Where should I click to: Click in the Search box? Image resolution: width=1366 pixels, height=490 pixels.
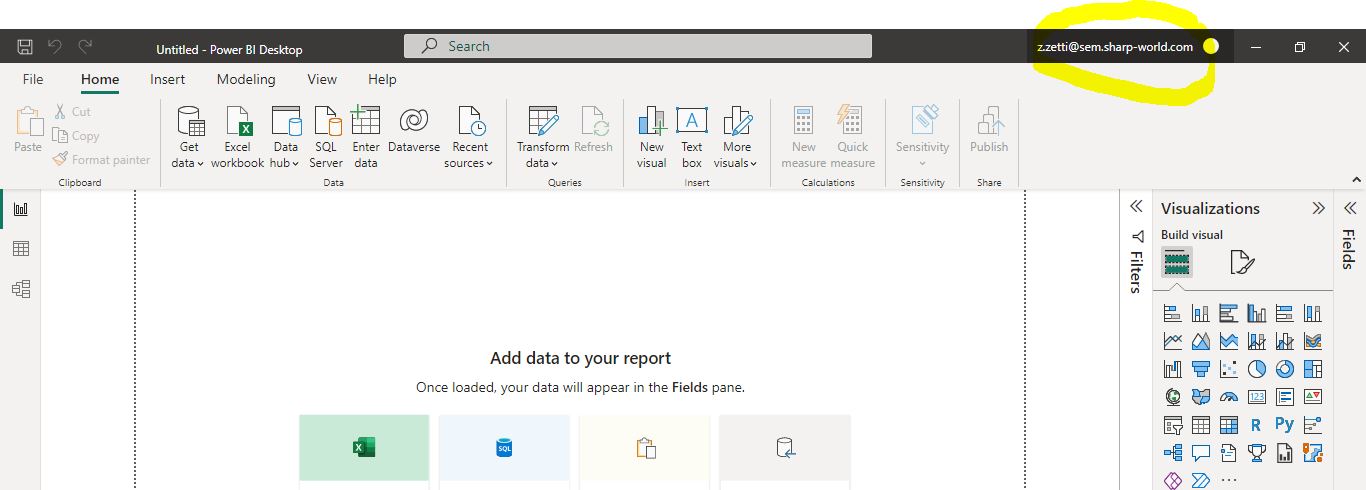pos(638,46)
